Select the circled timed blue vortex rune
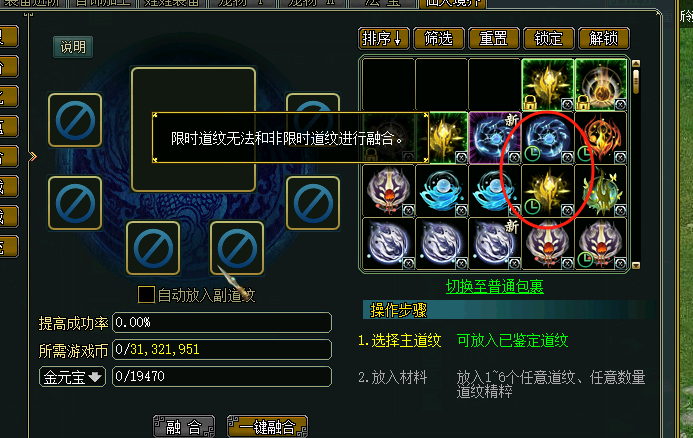The width and height of the screenshot is (693, 438). [548, 138]
